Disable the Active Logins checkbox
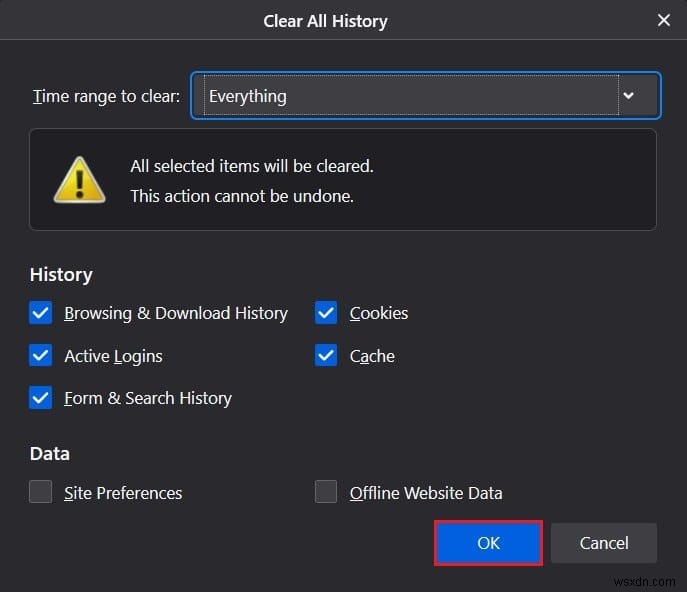This screenshot has width=687, height=592. [x=41, y=356]
